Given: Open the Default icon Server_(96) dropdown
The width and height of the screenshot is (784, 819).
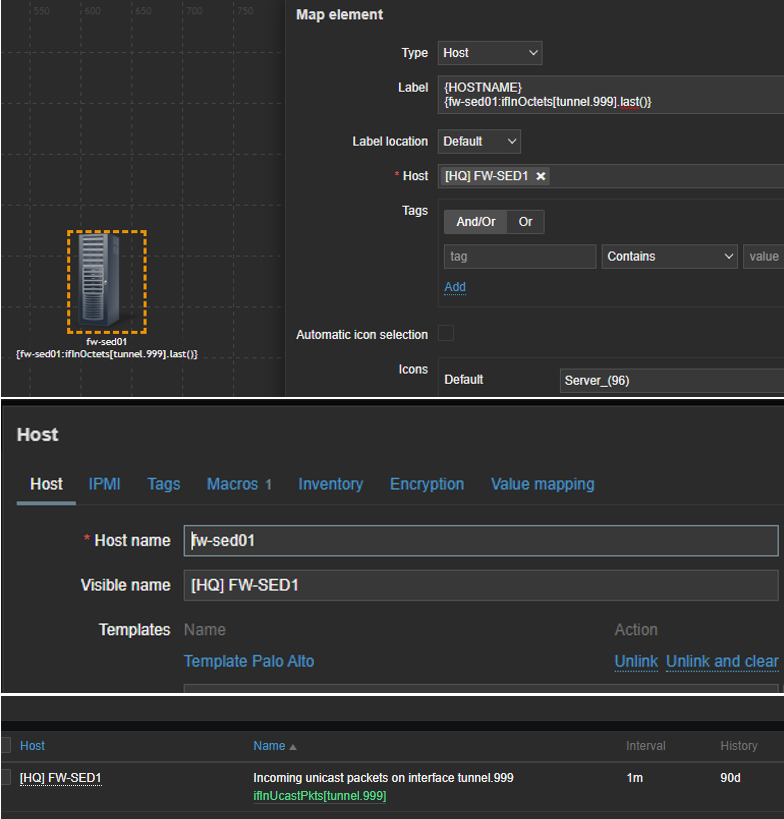Looking at the screenshot, I should 672,380.
